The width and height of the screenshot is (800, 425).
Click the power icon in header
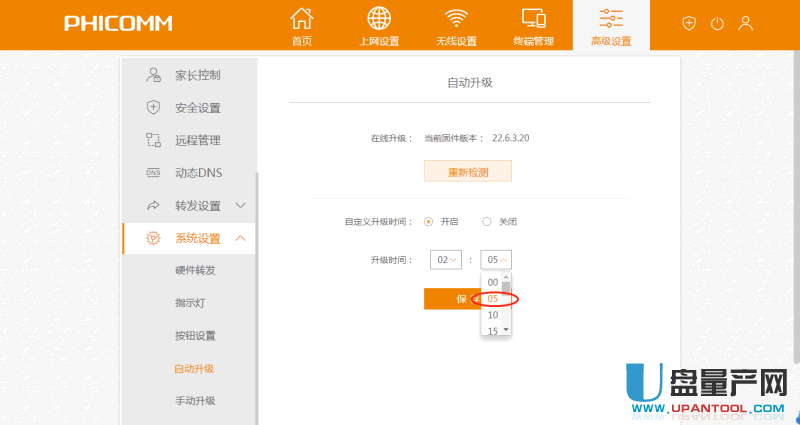click(x=716, y=23)
